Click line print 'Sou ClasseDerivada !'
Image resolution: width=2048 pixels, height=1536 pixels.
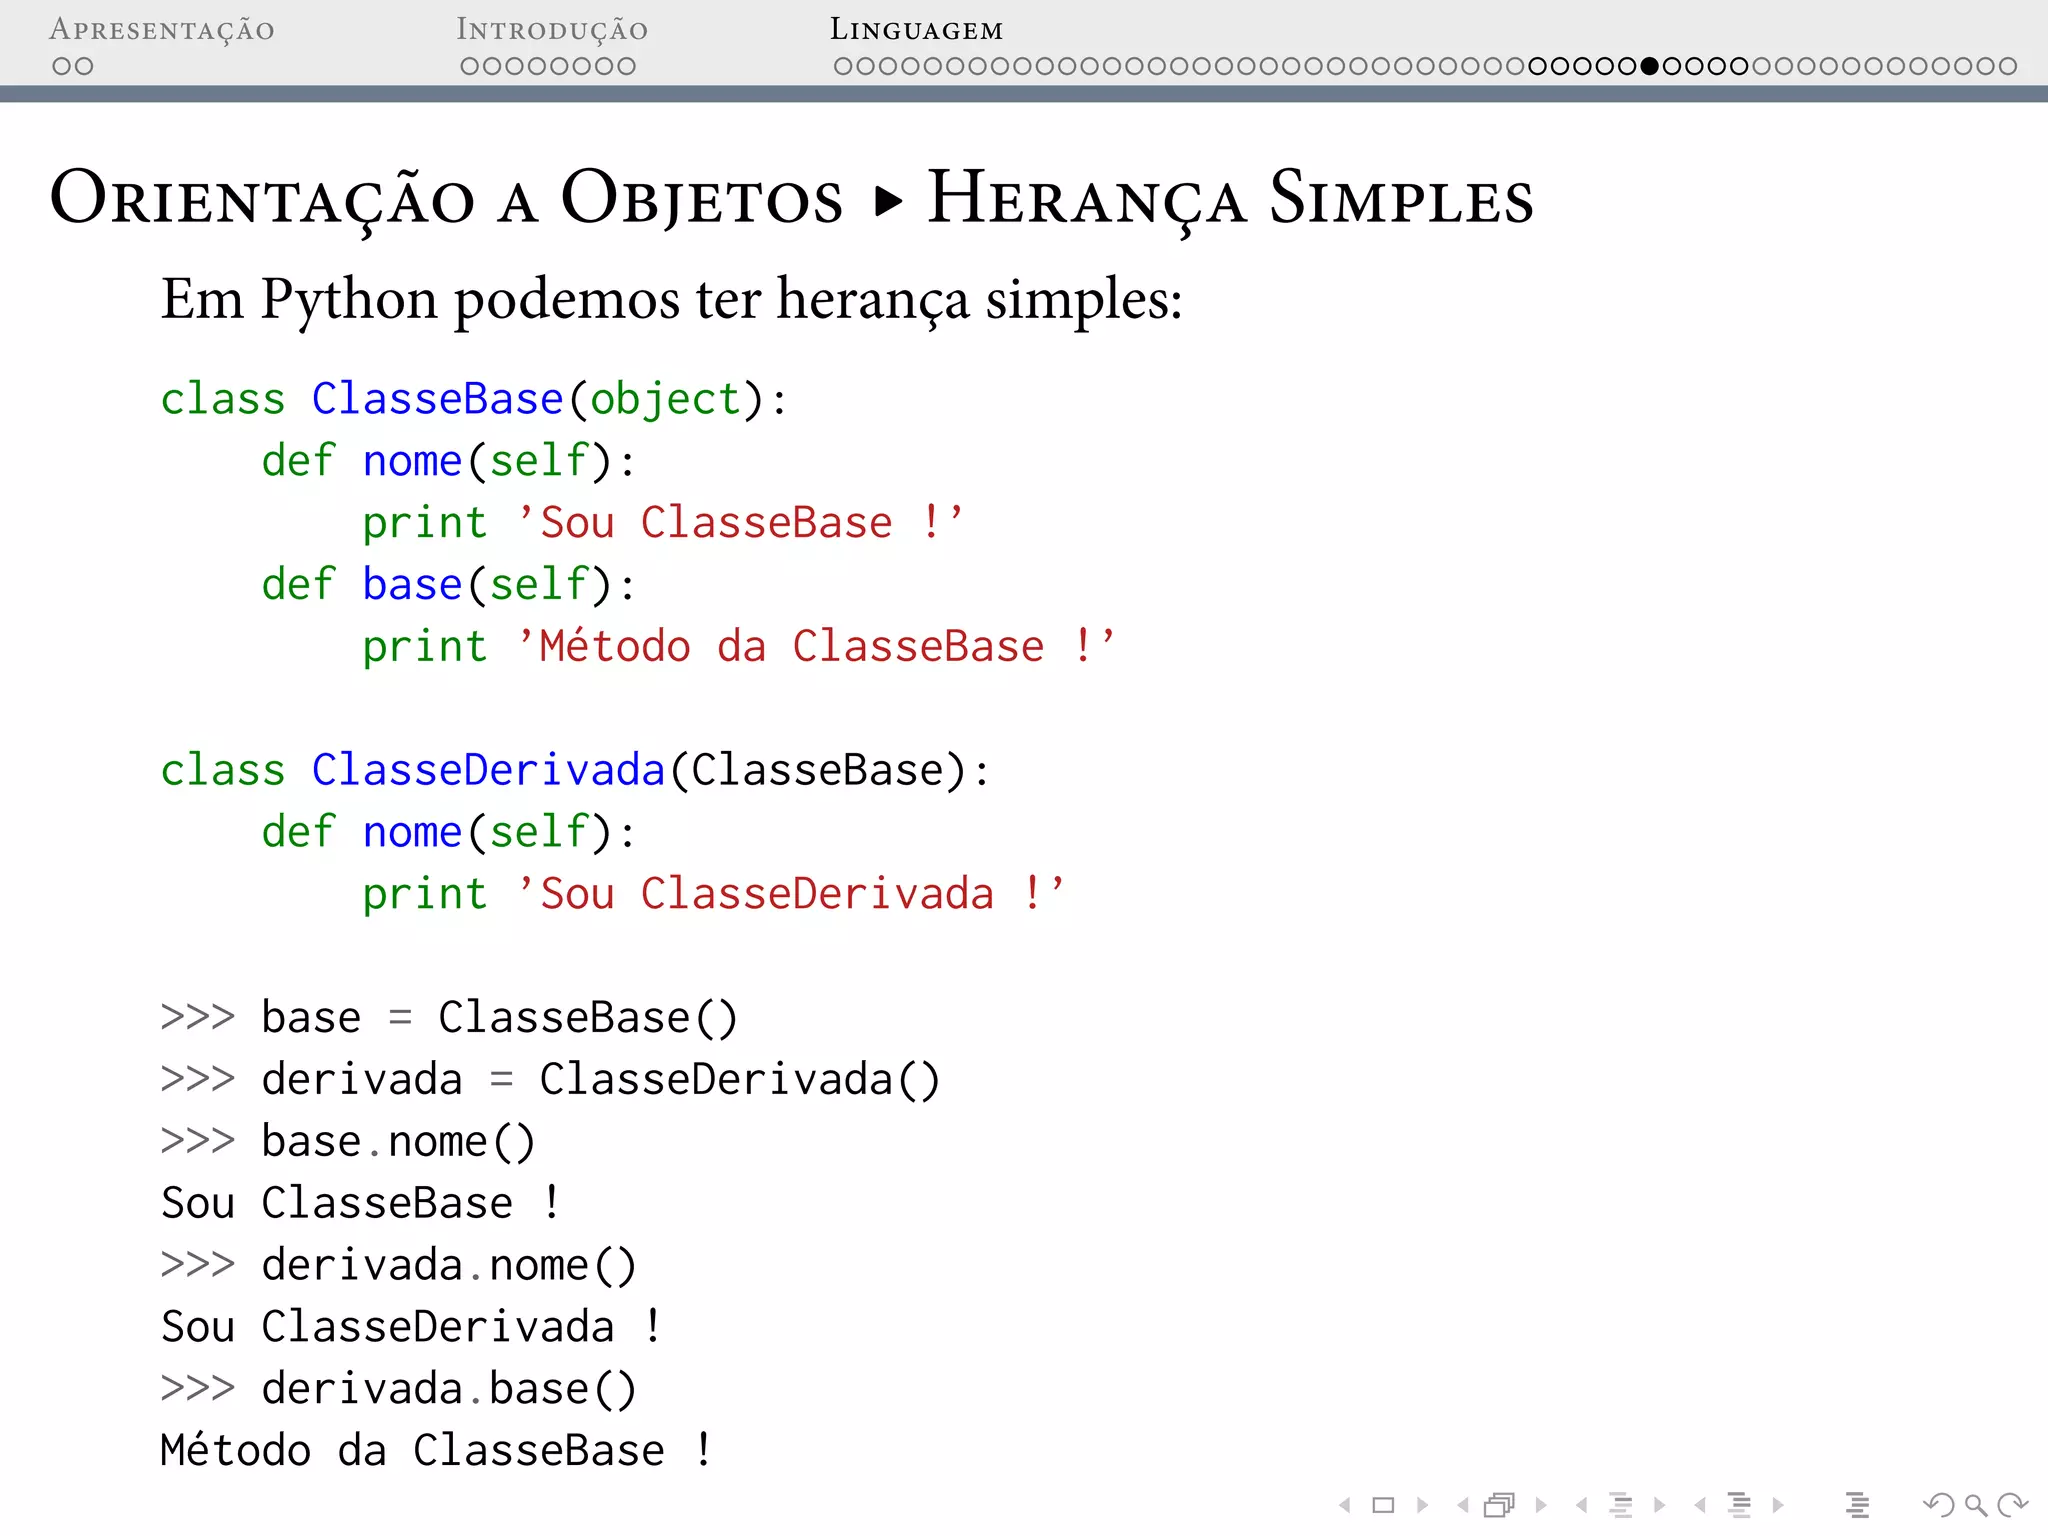click(713, 894)
